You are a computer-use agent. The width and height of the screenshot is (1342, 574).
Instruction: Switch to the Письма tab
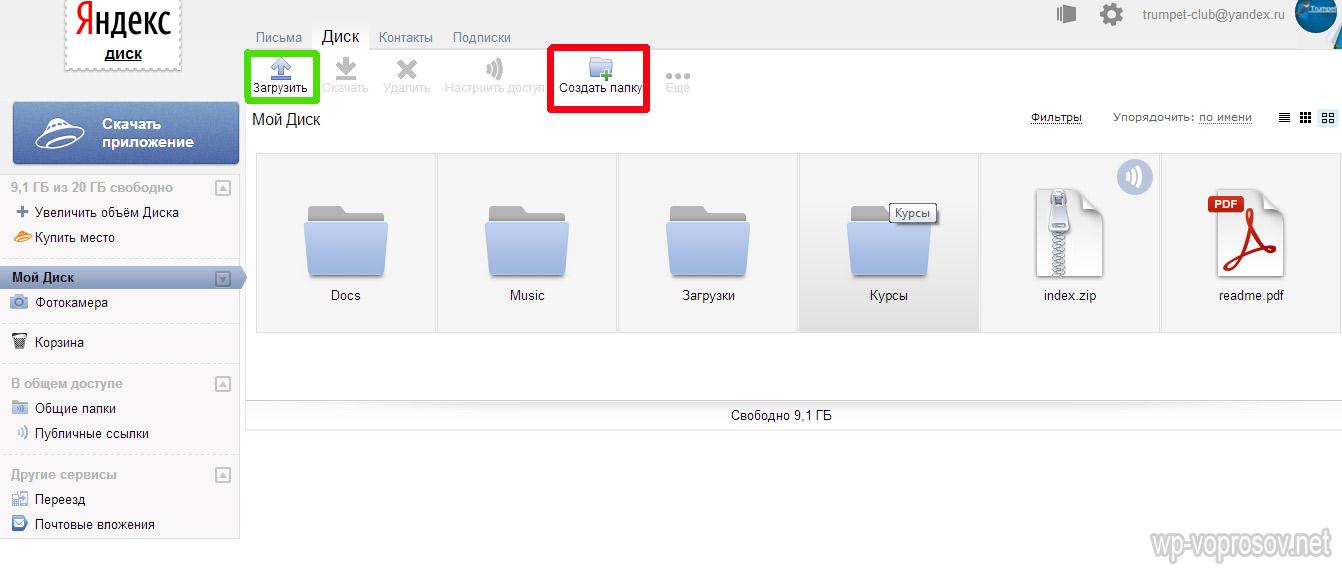279,37
